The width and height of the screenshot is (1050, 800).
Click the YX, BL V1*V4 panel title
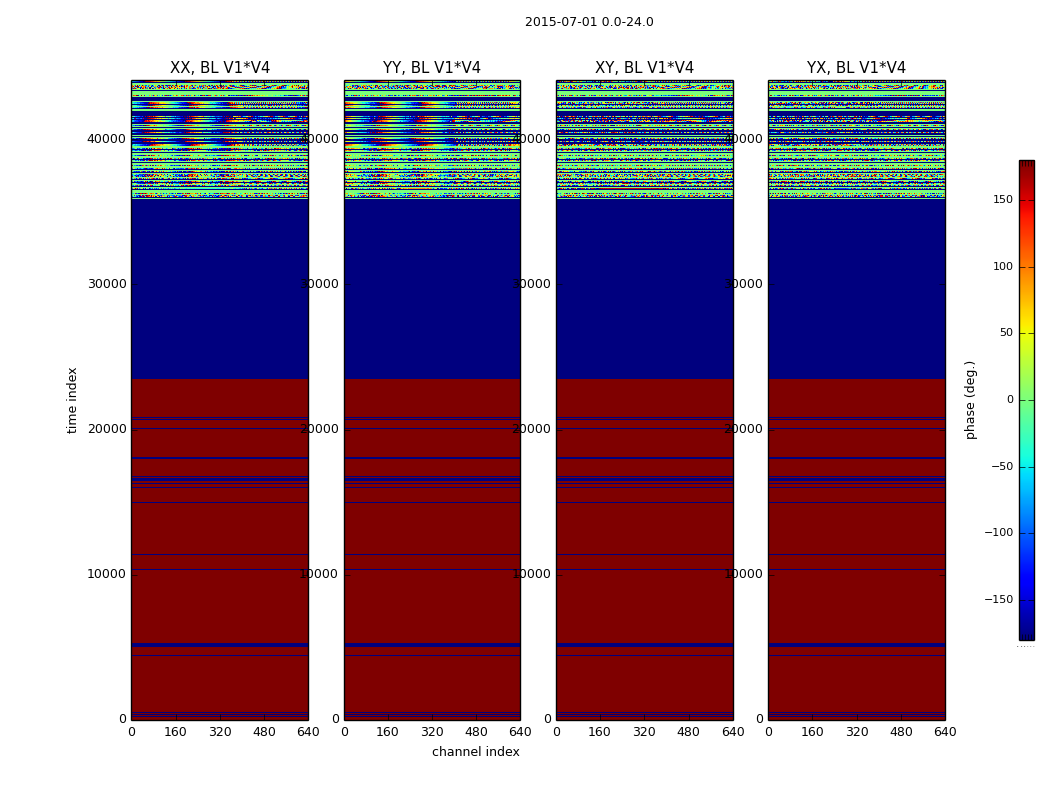856,68
